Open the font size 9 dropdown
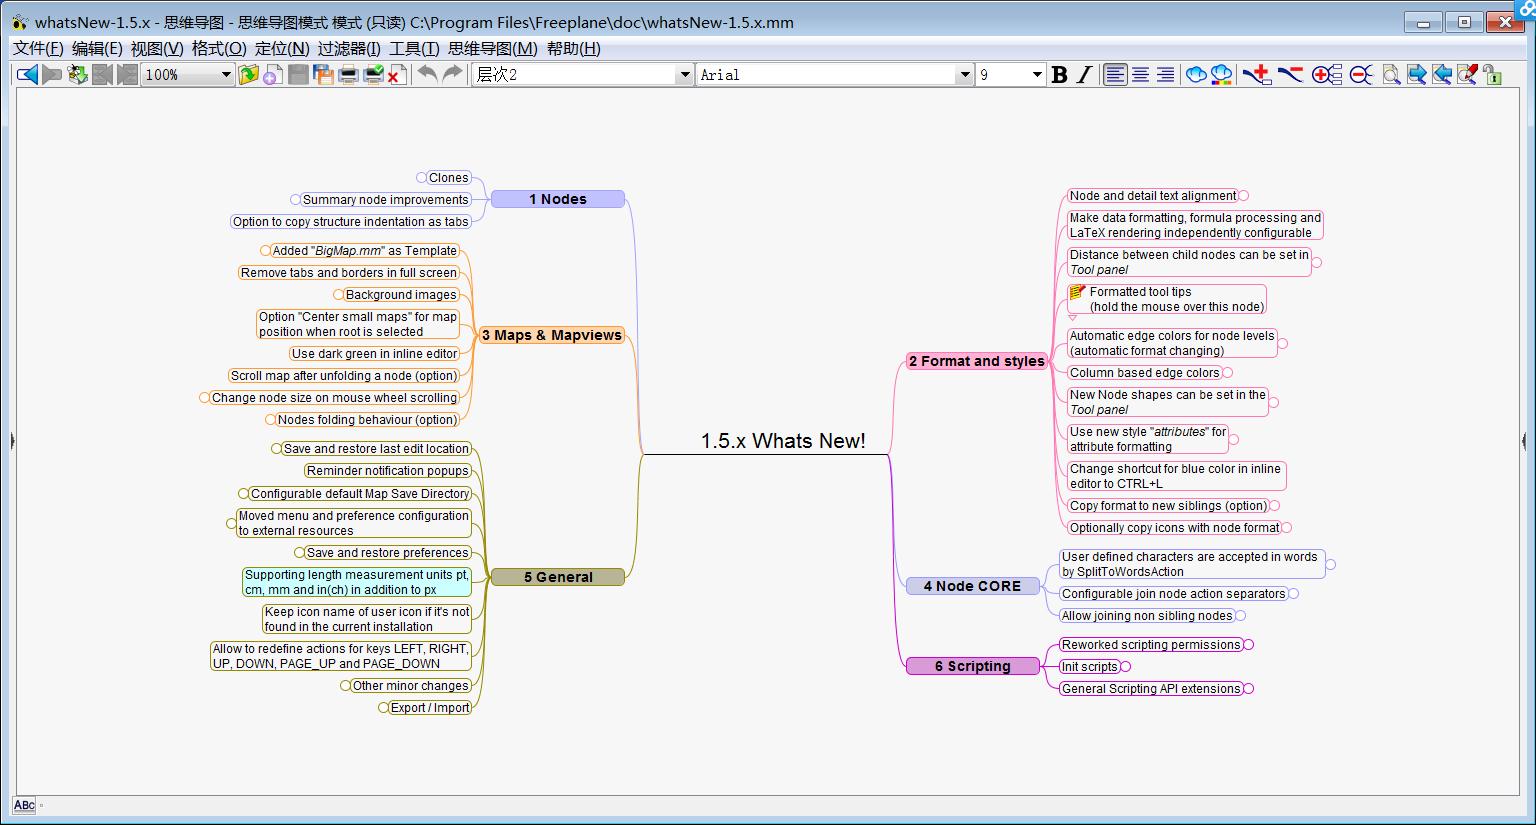The height and width of the screenshot is (825, 1536). (1036, 75)
